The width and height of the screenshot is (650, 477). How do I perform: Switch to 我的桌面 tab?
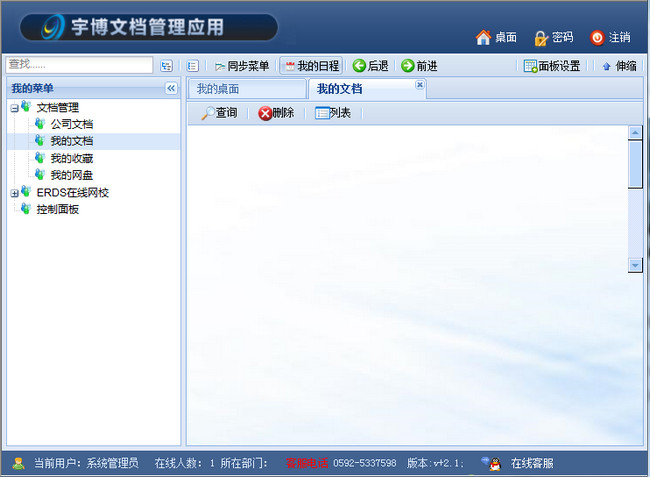click(247, 89)
